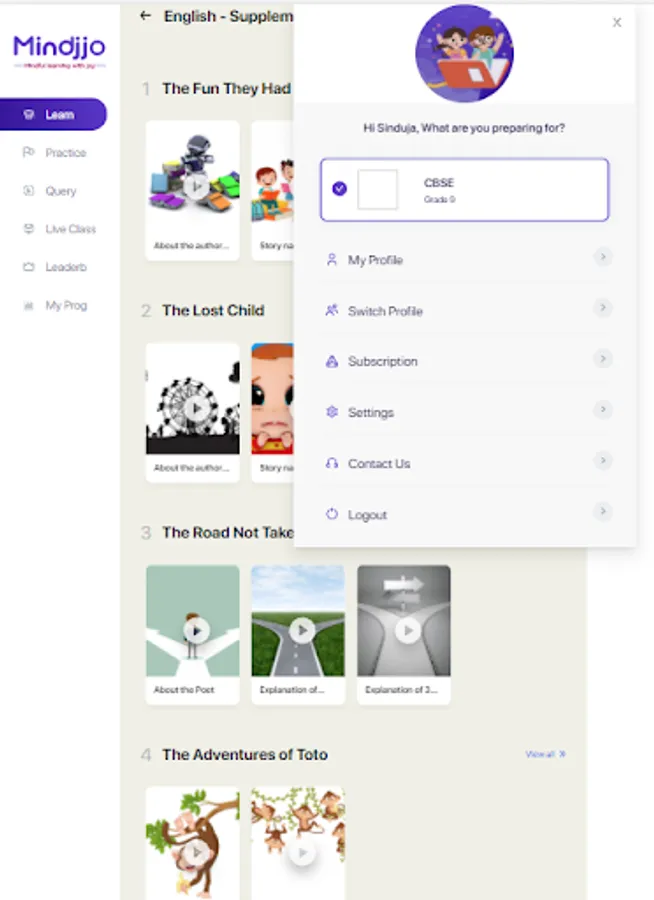Select the CBSE Grade 9 checkmark
Screen dimensions: 654x900
click(339, 188)
